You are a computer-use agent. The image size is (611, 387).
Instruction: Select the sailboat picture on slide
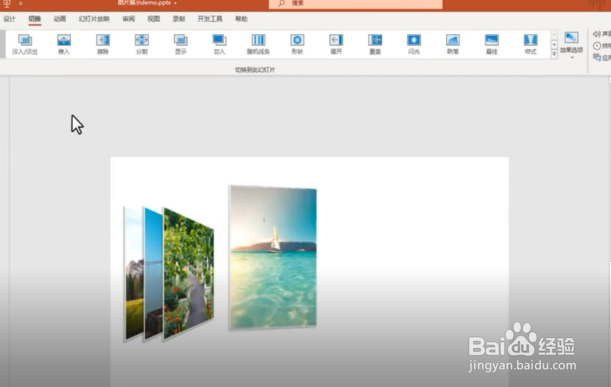(273, 258)
